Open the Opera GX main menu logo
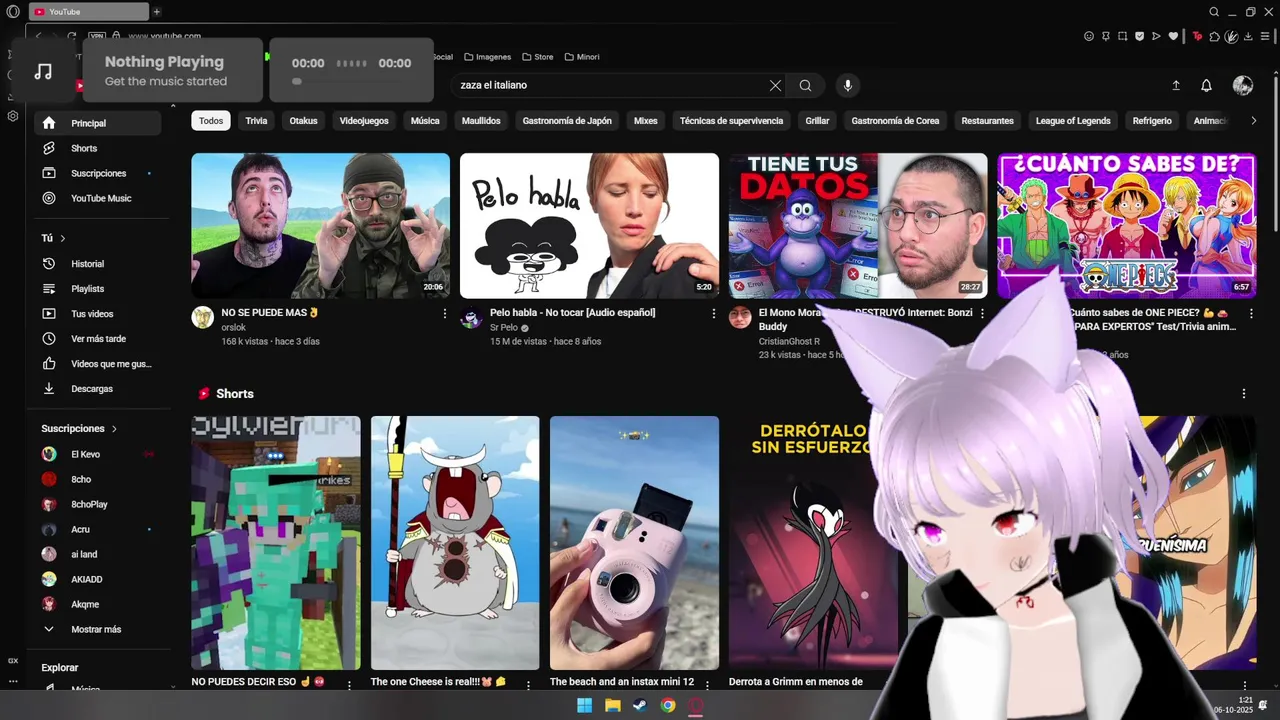This screenshot has width=1280, height=720. tap(13, 12)
